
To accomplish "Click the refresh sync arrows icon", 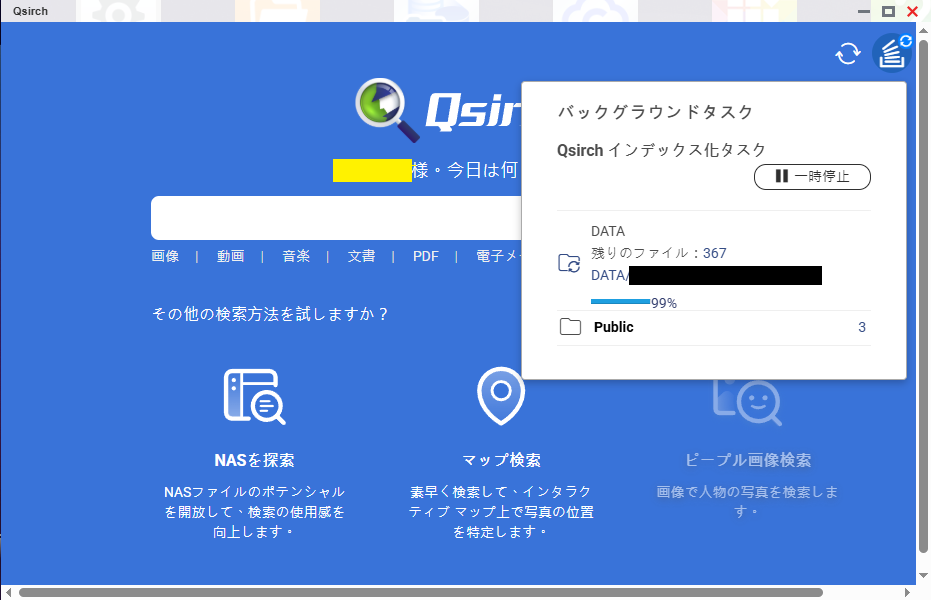I will click(x=848, y=54).
